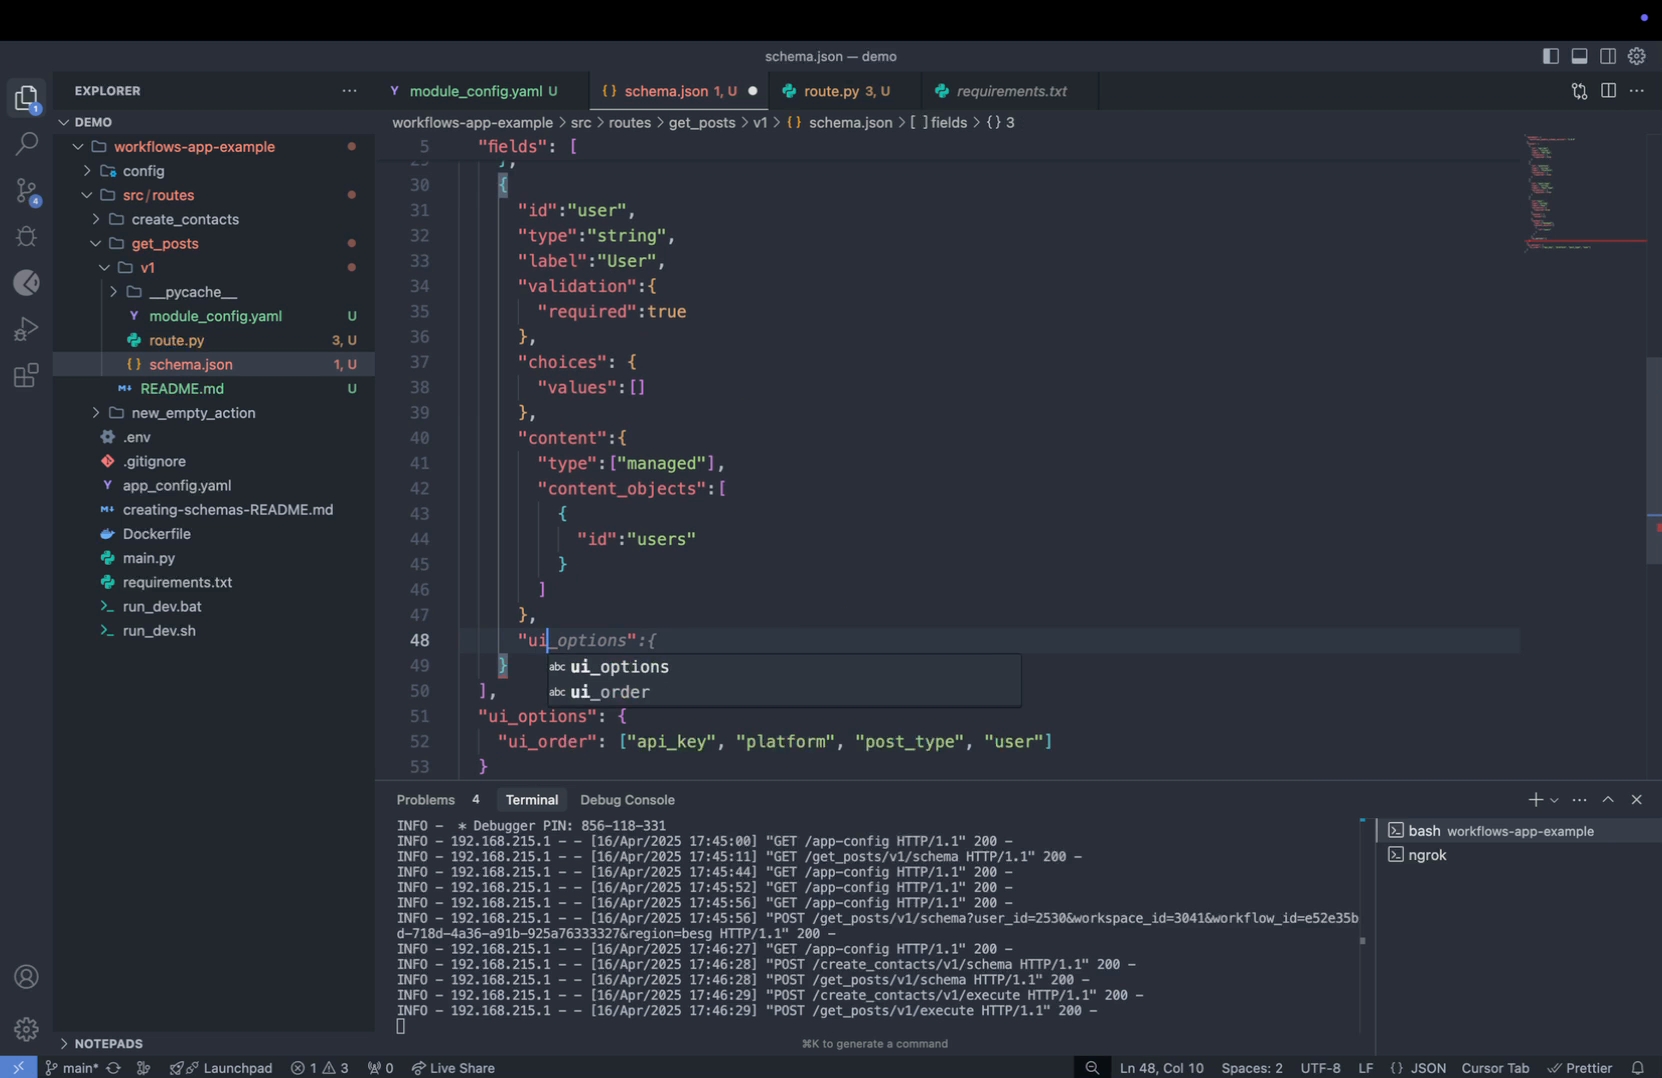Switch to the Debug Console panel tab
Screen dimensions: 1662x1078
pos(627,800)
